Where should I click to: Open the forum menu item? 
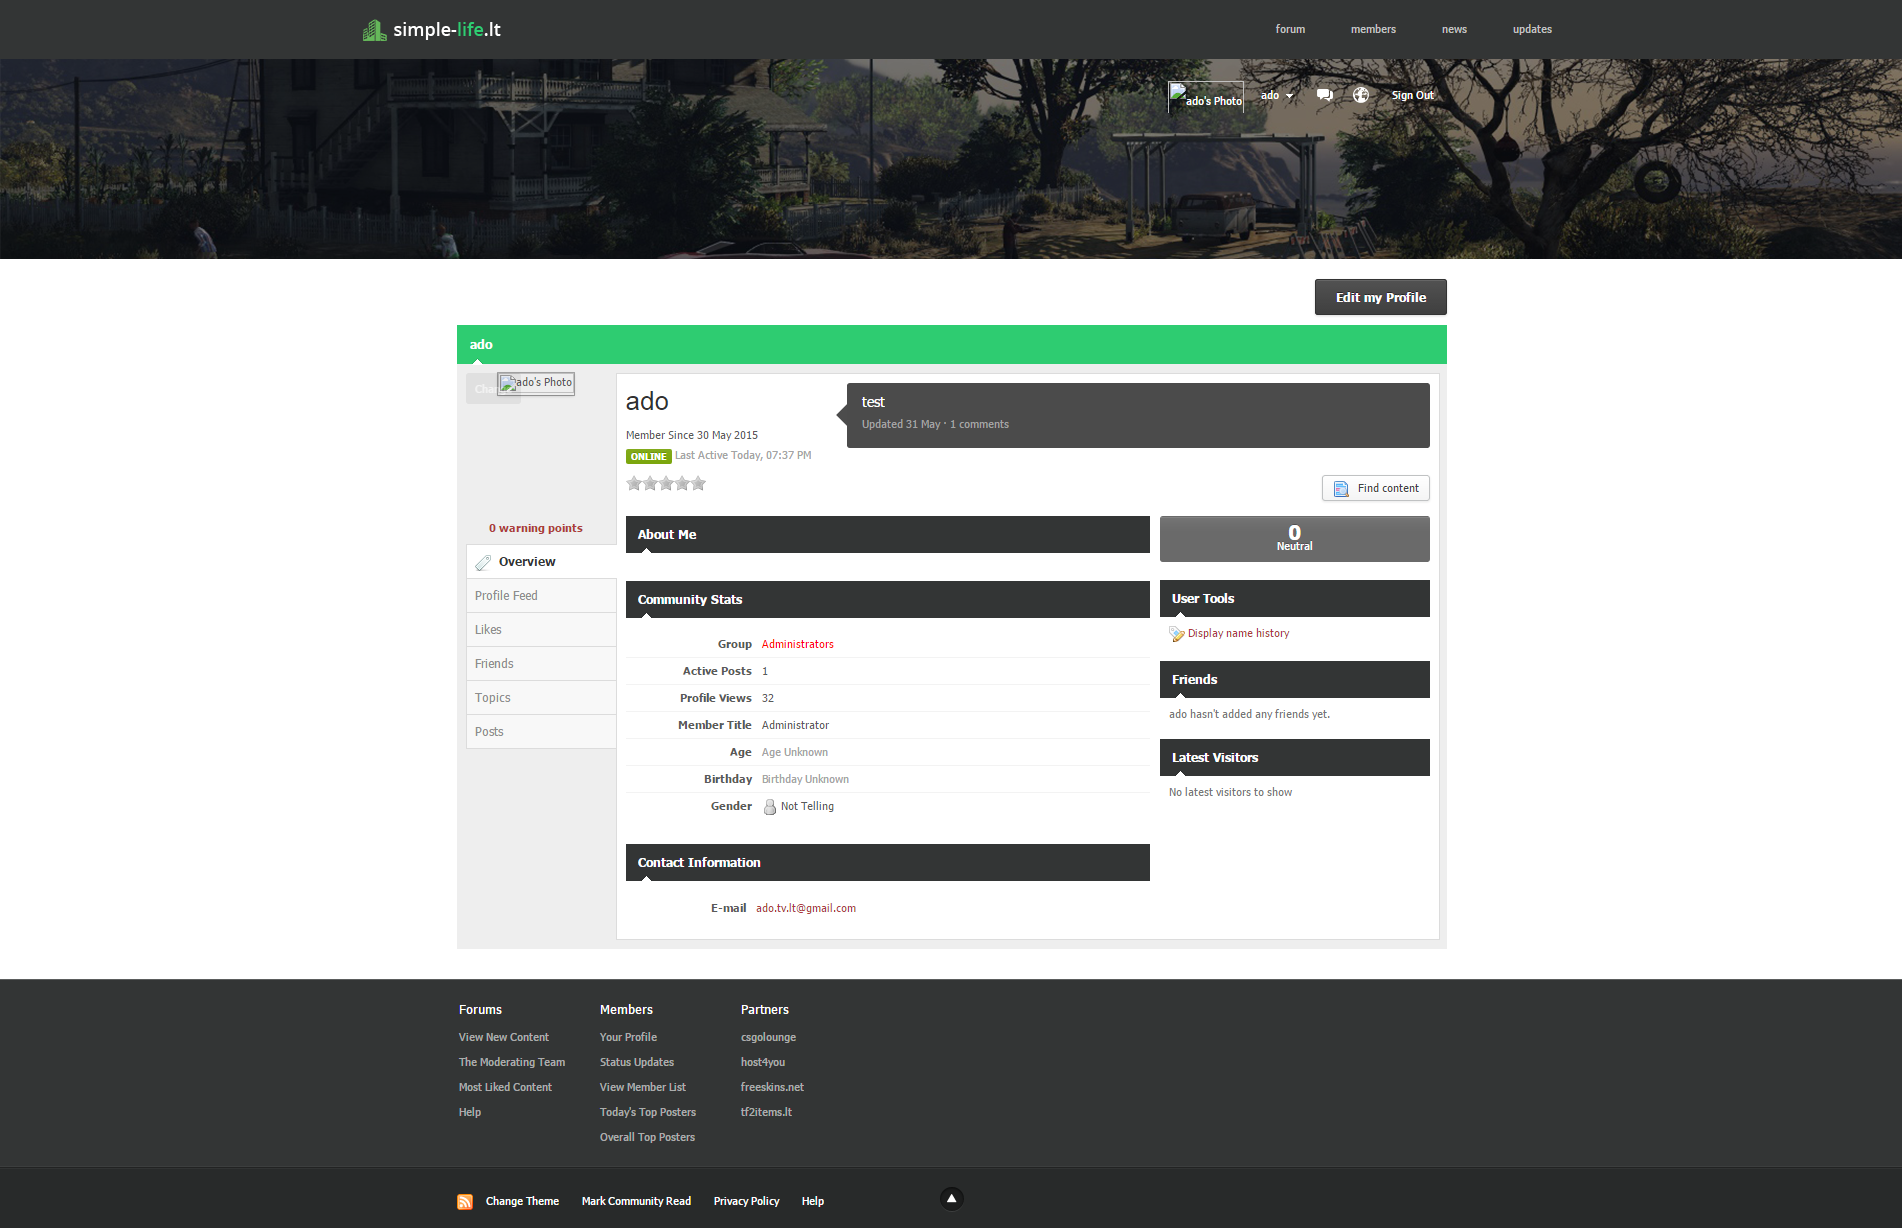point(1290,29)
